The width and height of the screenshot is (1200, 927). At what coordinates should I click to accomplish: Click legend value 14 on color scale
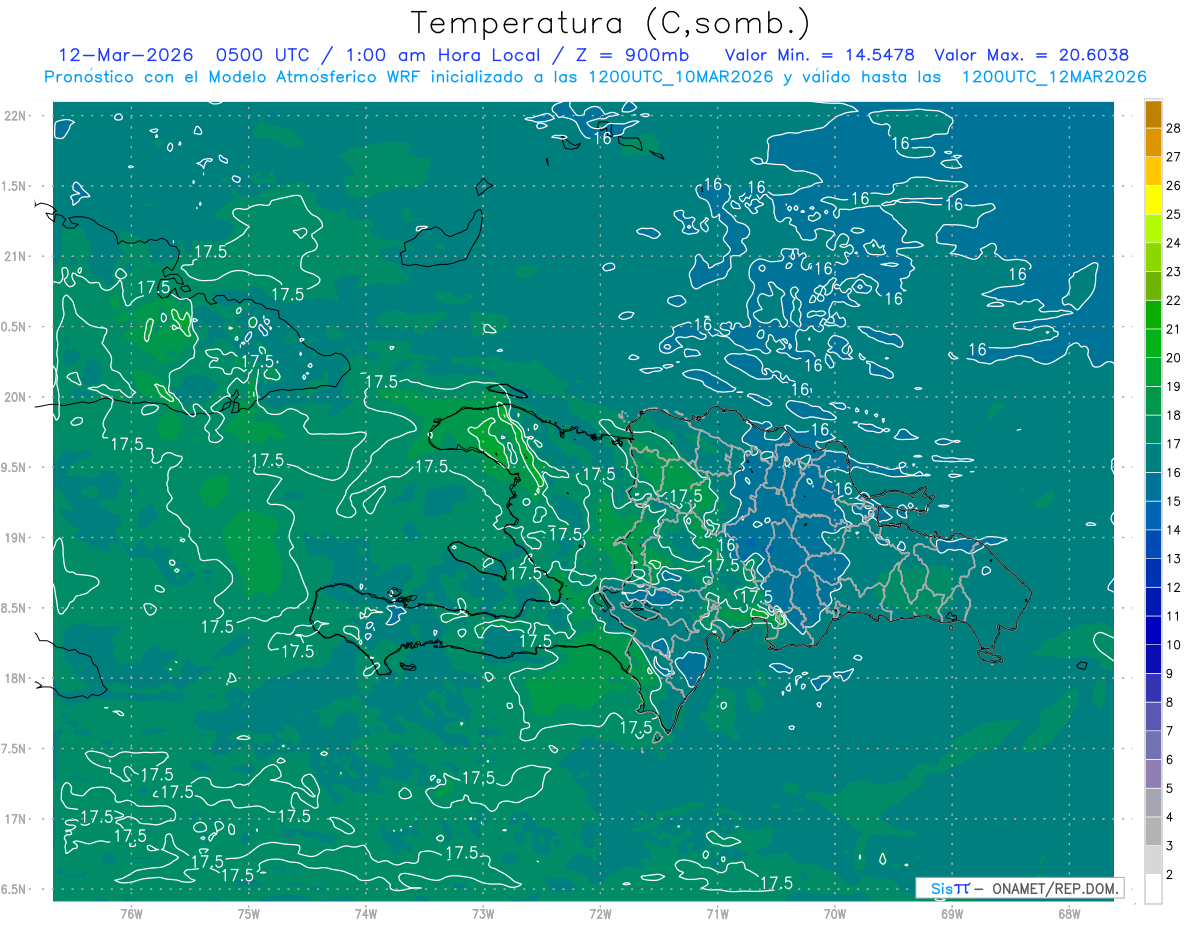pos(1174,530)
